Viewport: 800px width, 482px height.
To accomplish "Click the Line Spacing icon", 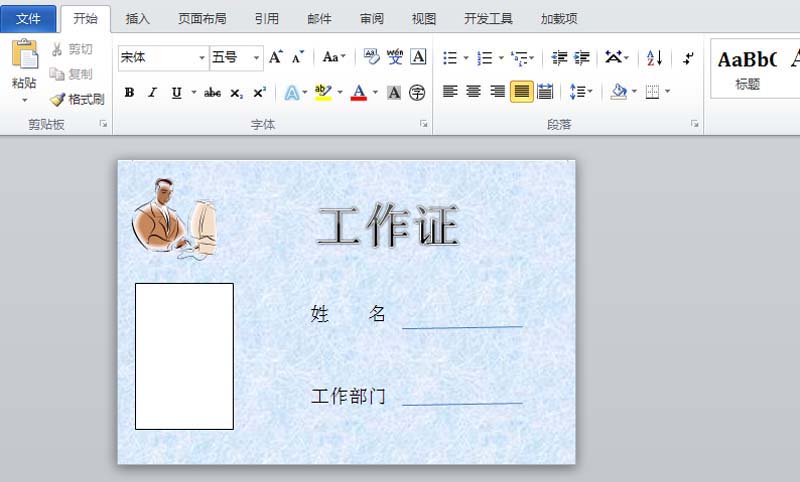I will click(577, 92).
